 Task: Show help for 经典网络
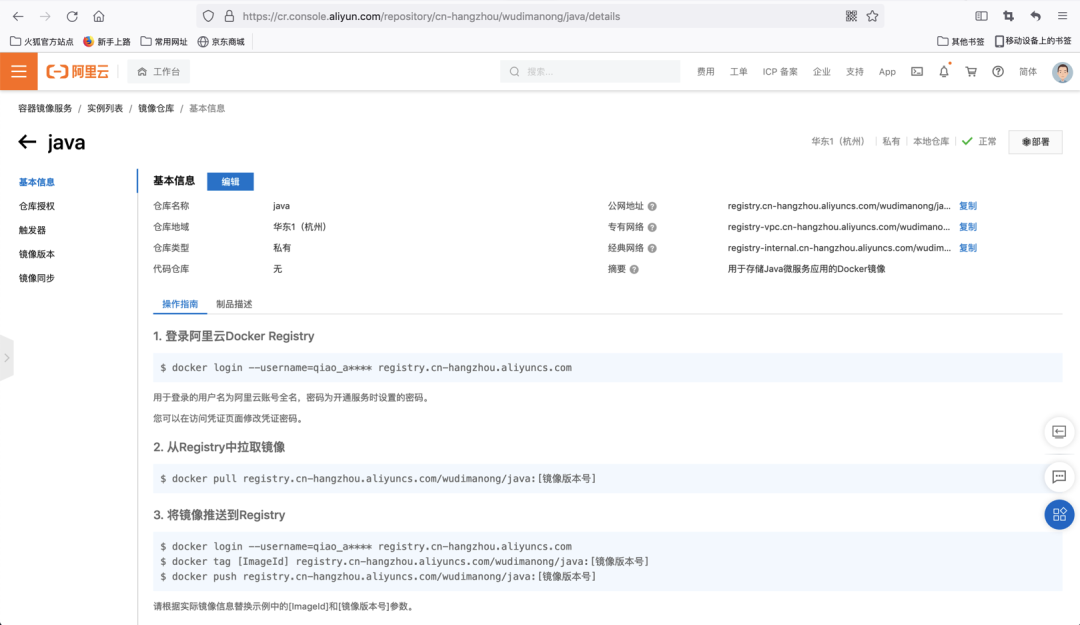pos(652,248)
